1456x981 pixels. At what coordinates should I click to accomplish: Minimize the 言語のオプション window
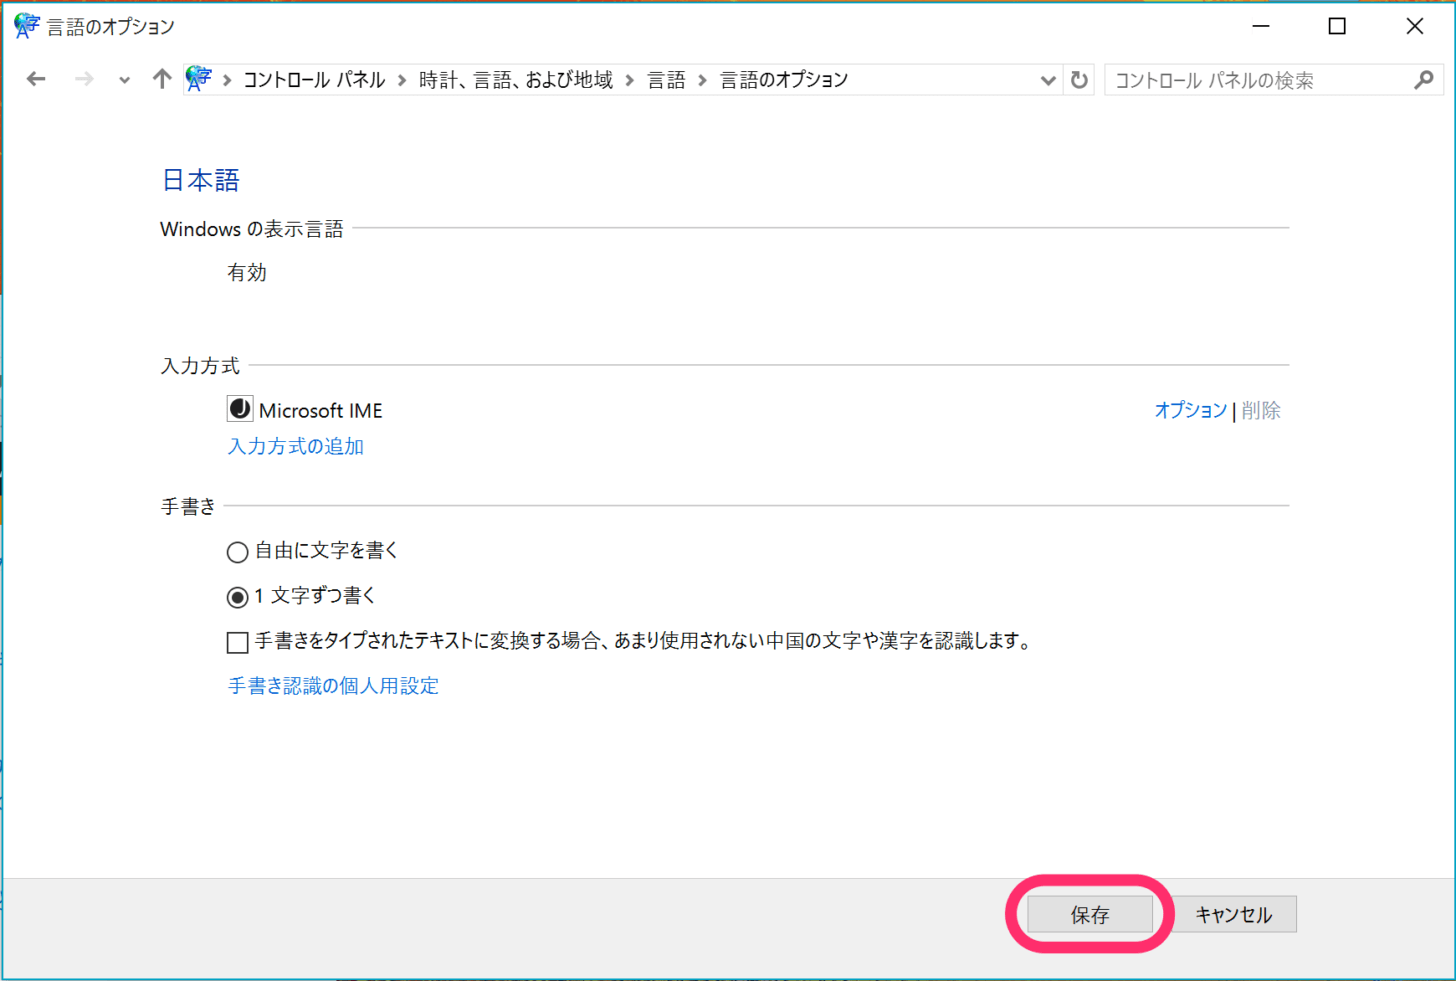pos(1261,26)
